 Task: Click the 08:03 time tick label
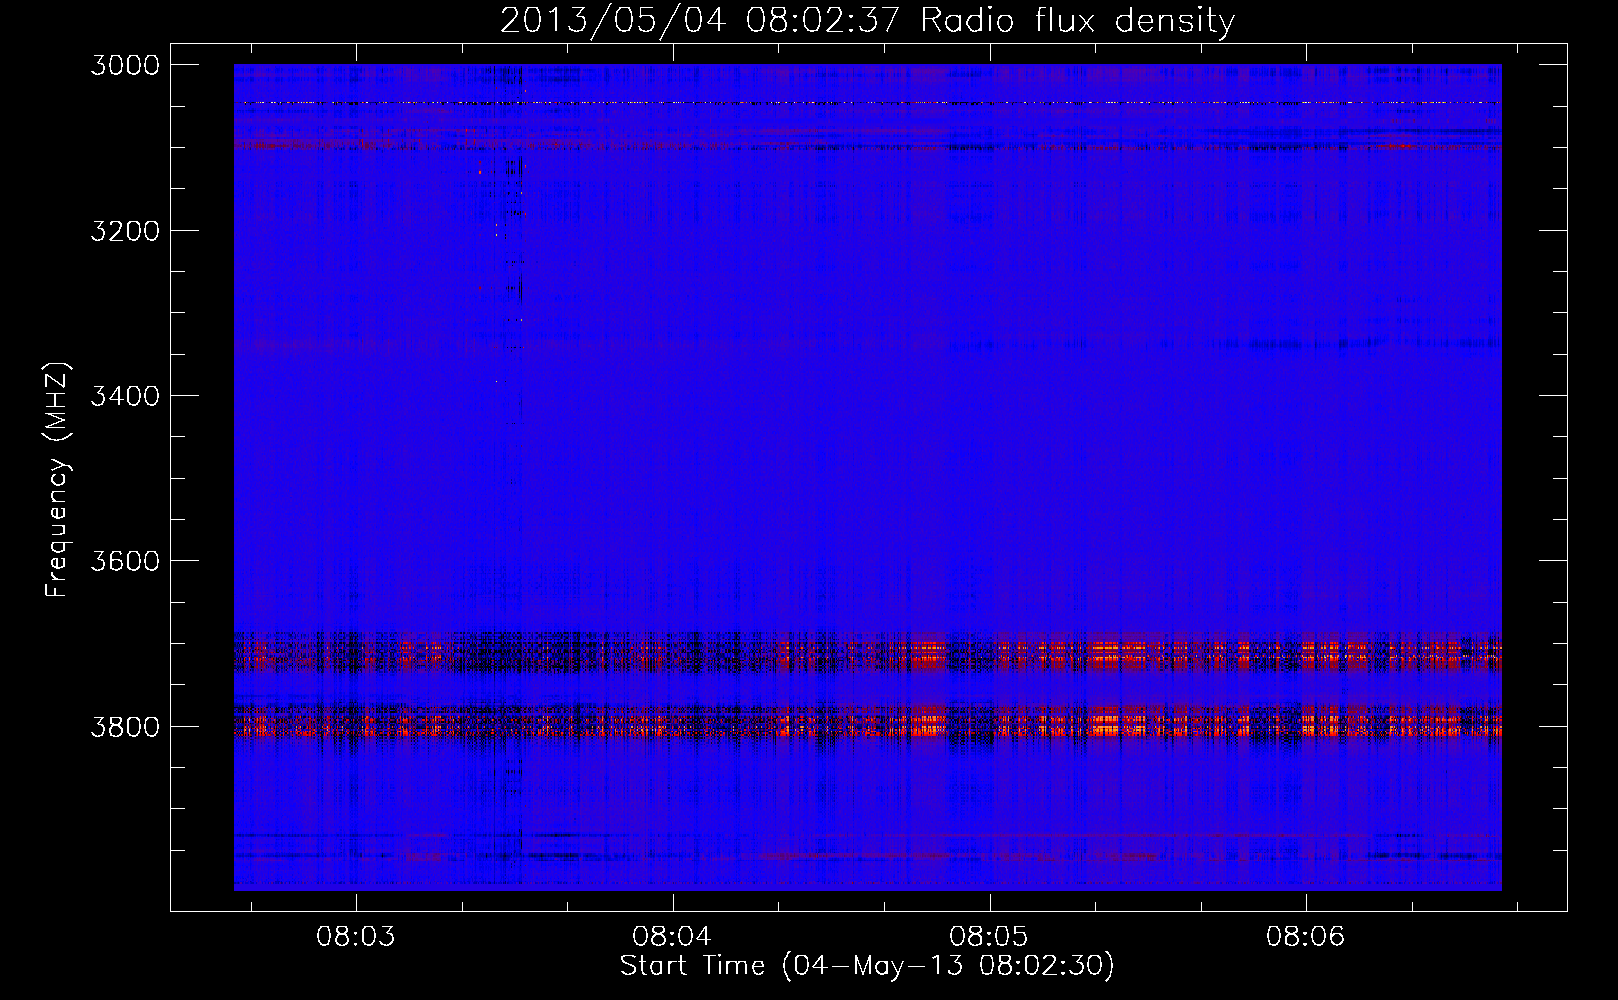point(355,937)
